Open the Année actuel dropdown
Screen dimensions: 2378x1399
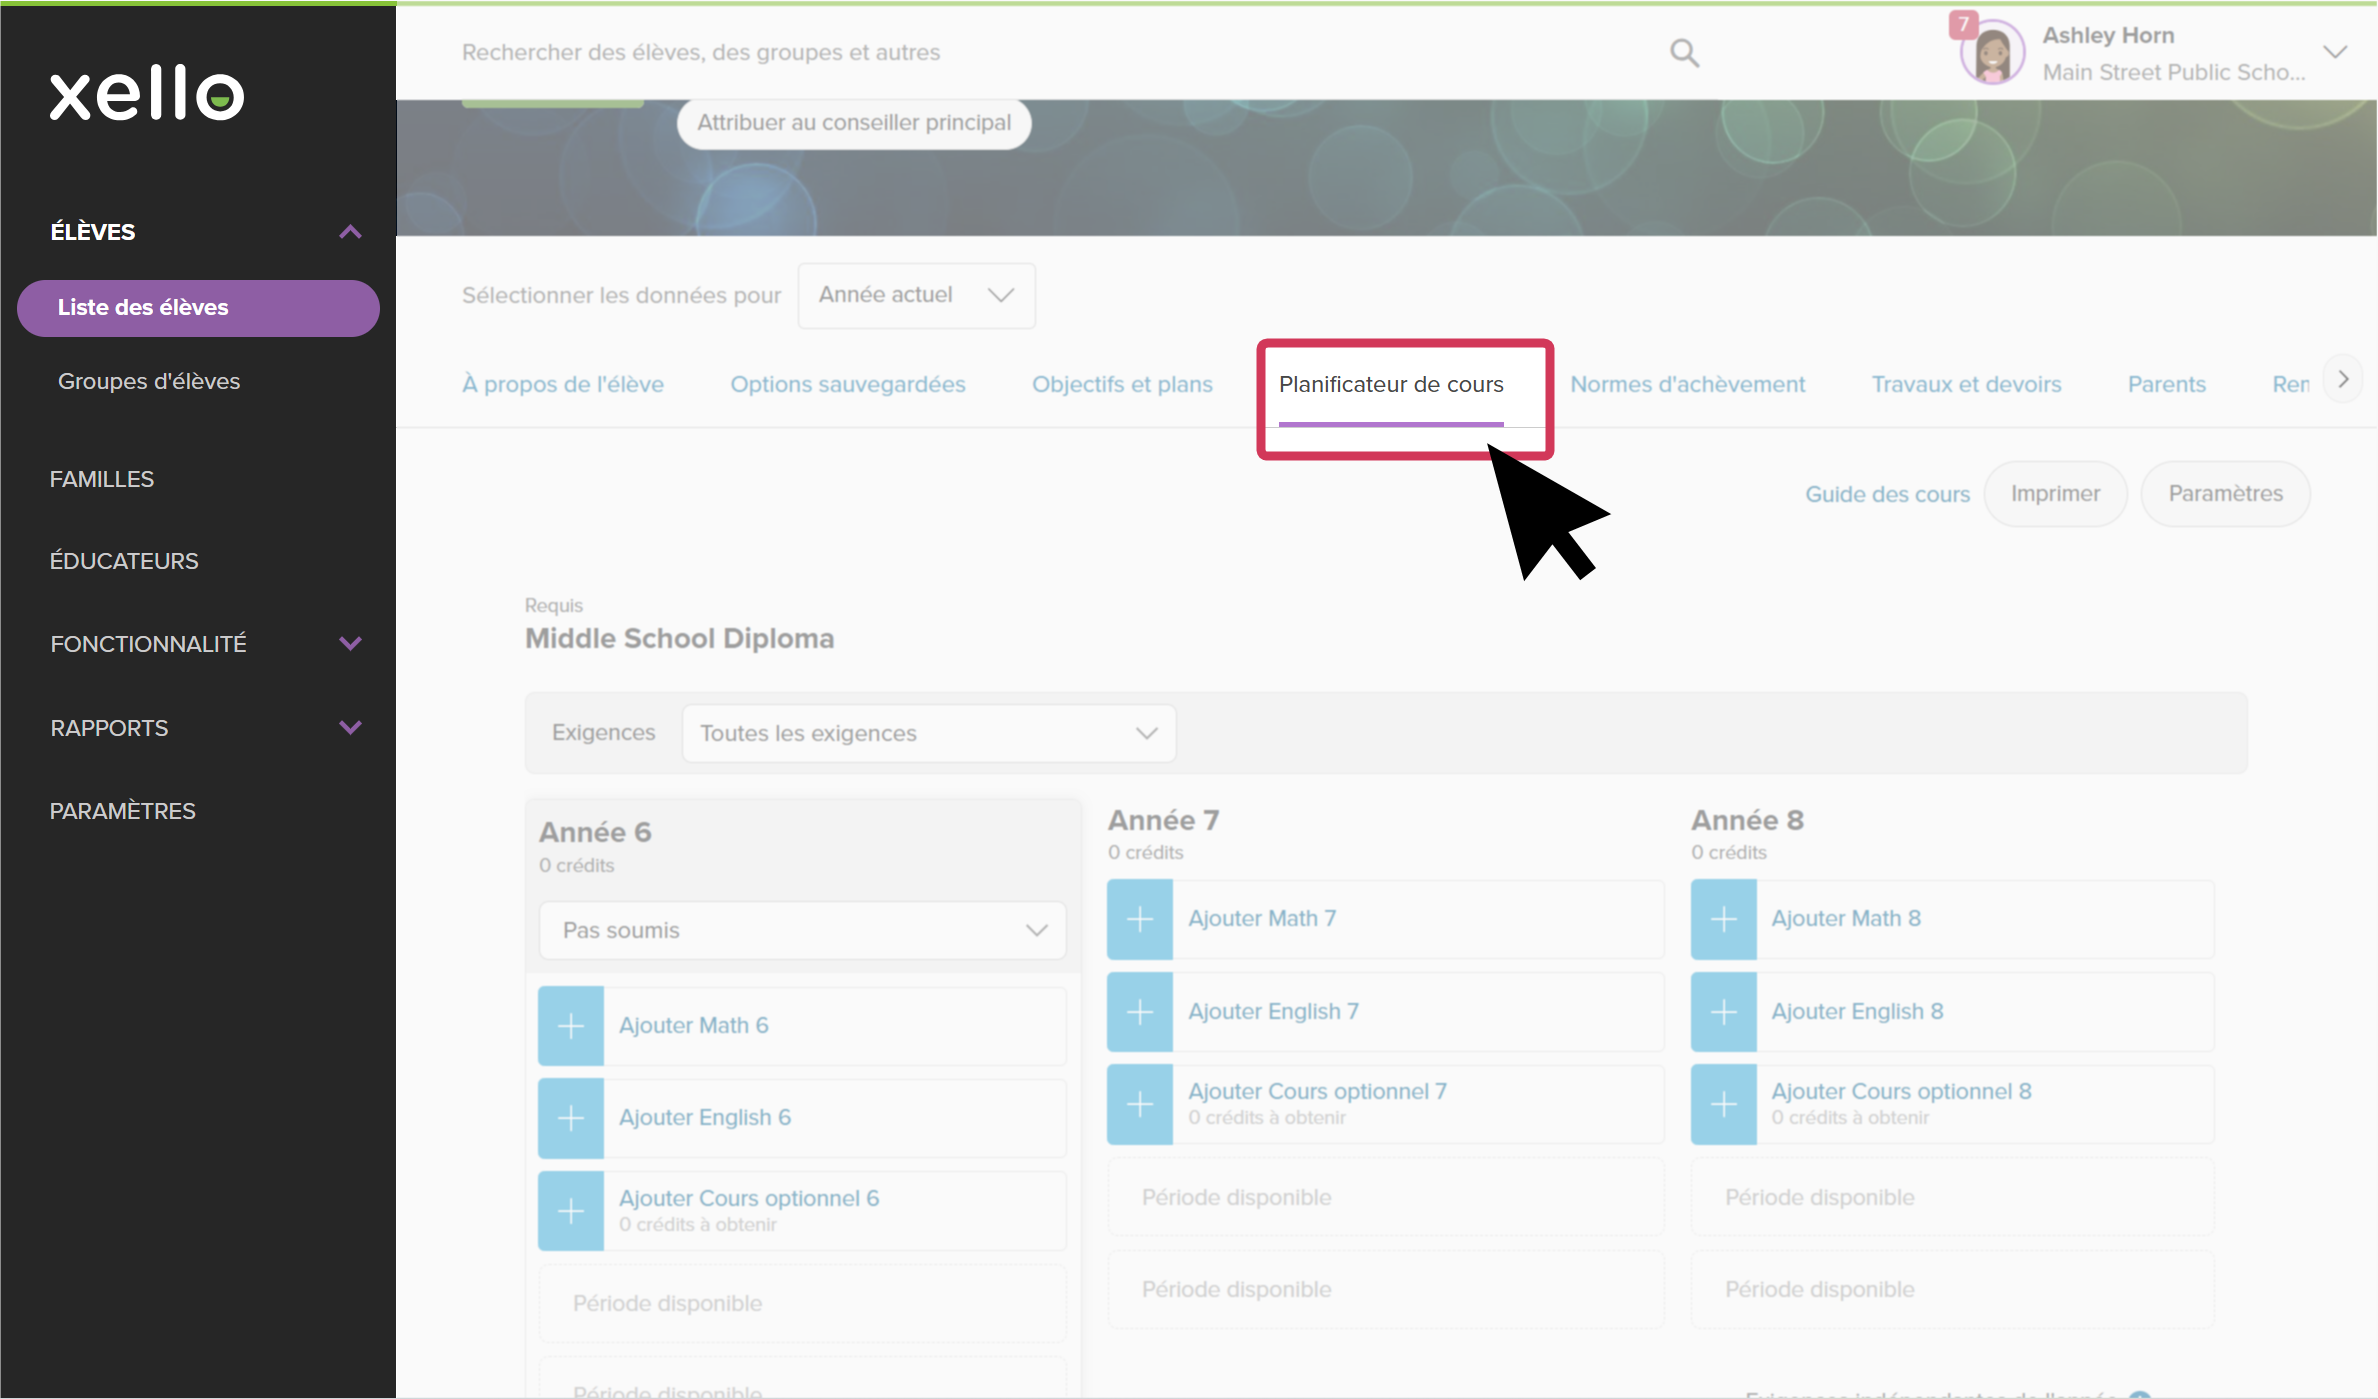click(x=916, y=295)
